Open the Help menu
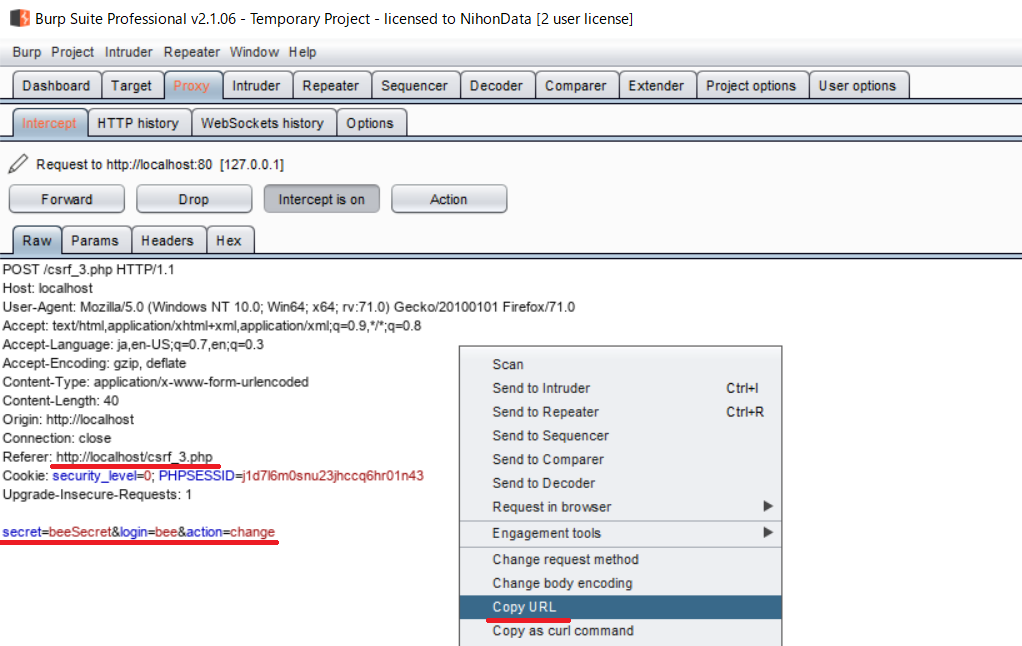Image resolution: width=1022 pixels, height=646 pixels. coord(302,52)
